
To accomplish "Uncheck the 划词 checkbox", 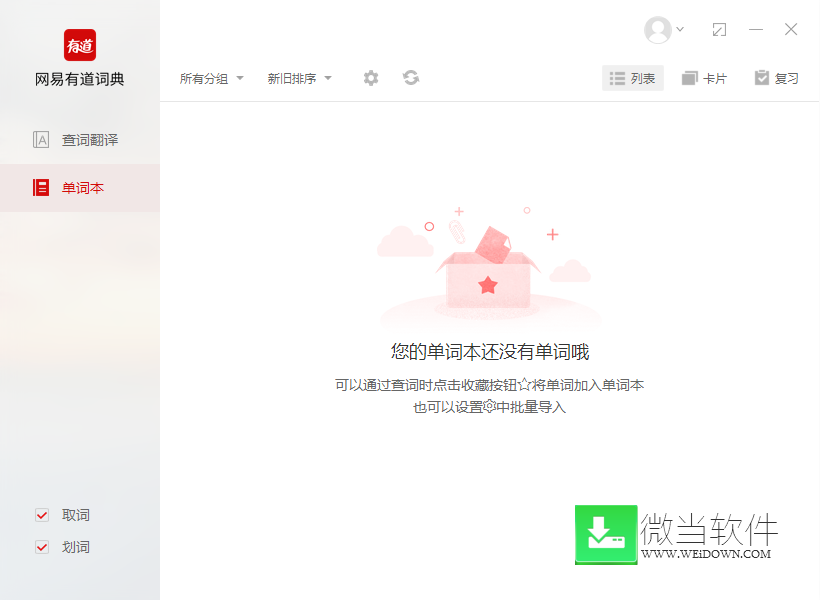I will (x=42, y=547).
